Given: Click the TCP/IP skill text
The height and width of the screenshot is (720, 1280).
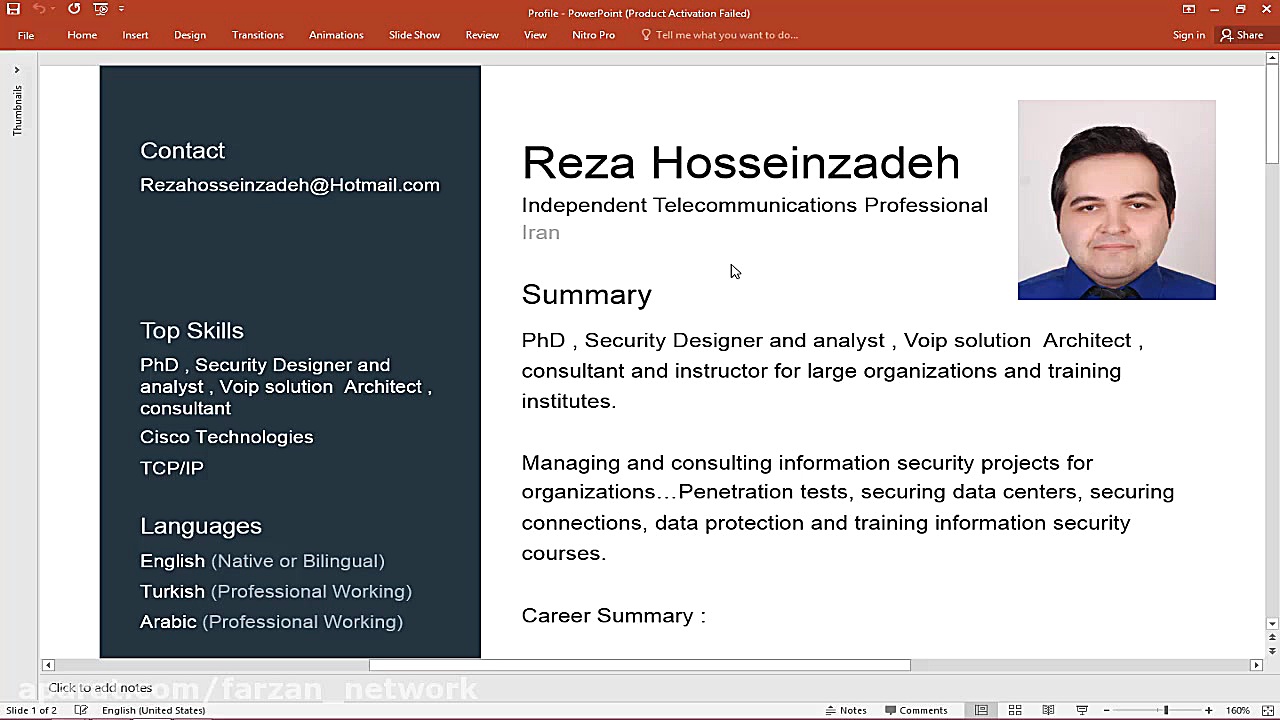Looking at the screenshot, I should click(x=172, y=467).
